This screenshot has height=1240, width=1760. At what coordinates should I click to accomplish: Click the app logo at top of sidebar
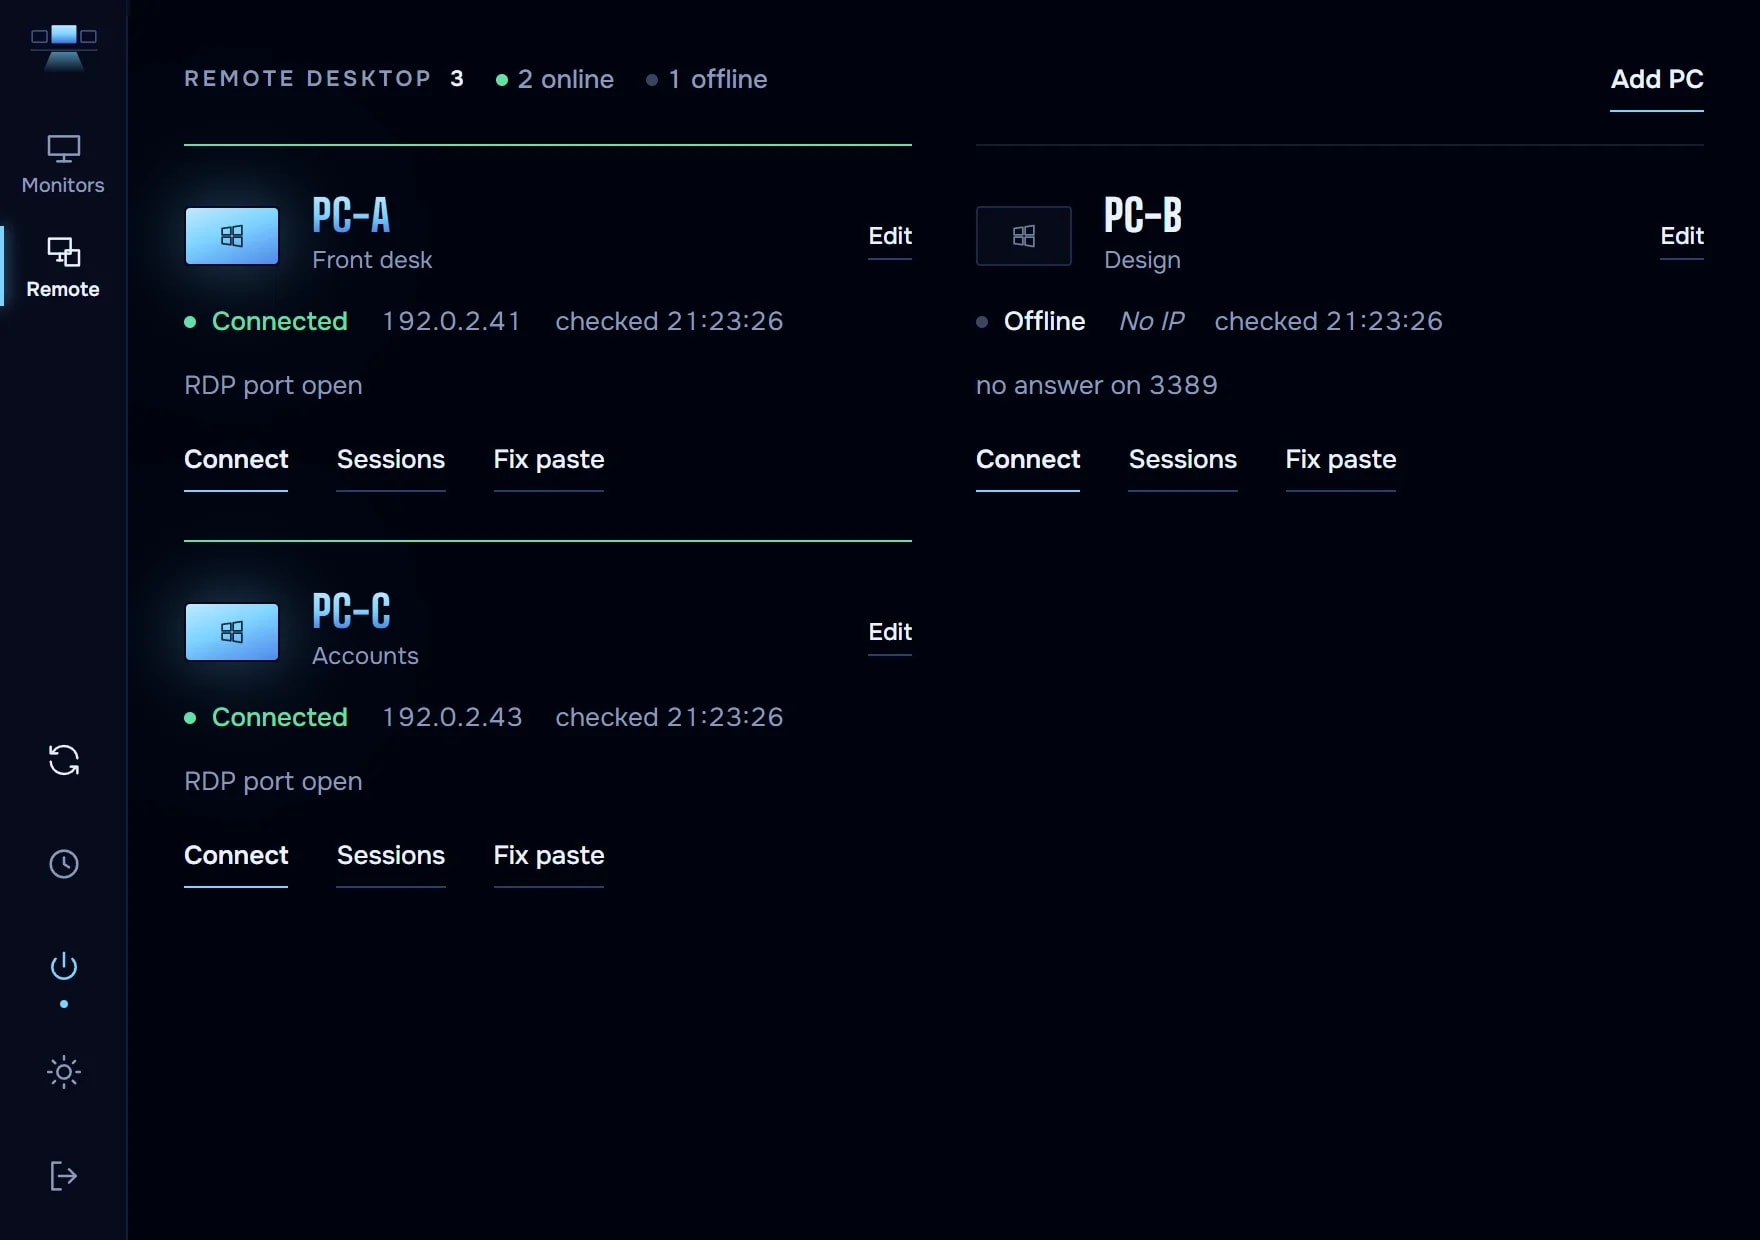pos(63,46)
